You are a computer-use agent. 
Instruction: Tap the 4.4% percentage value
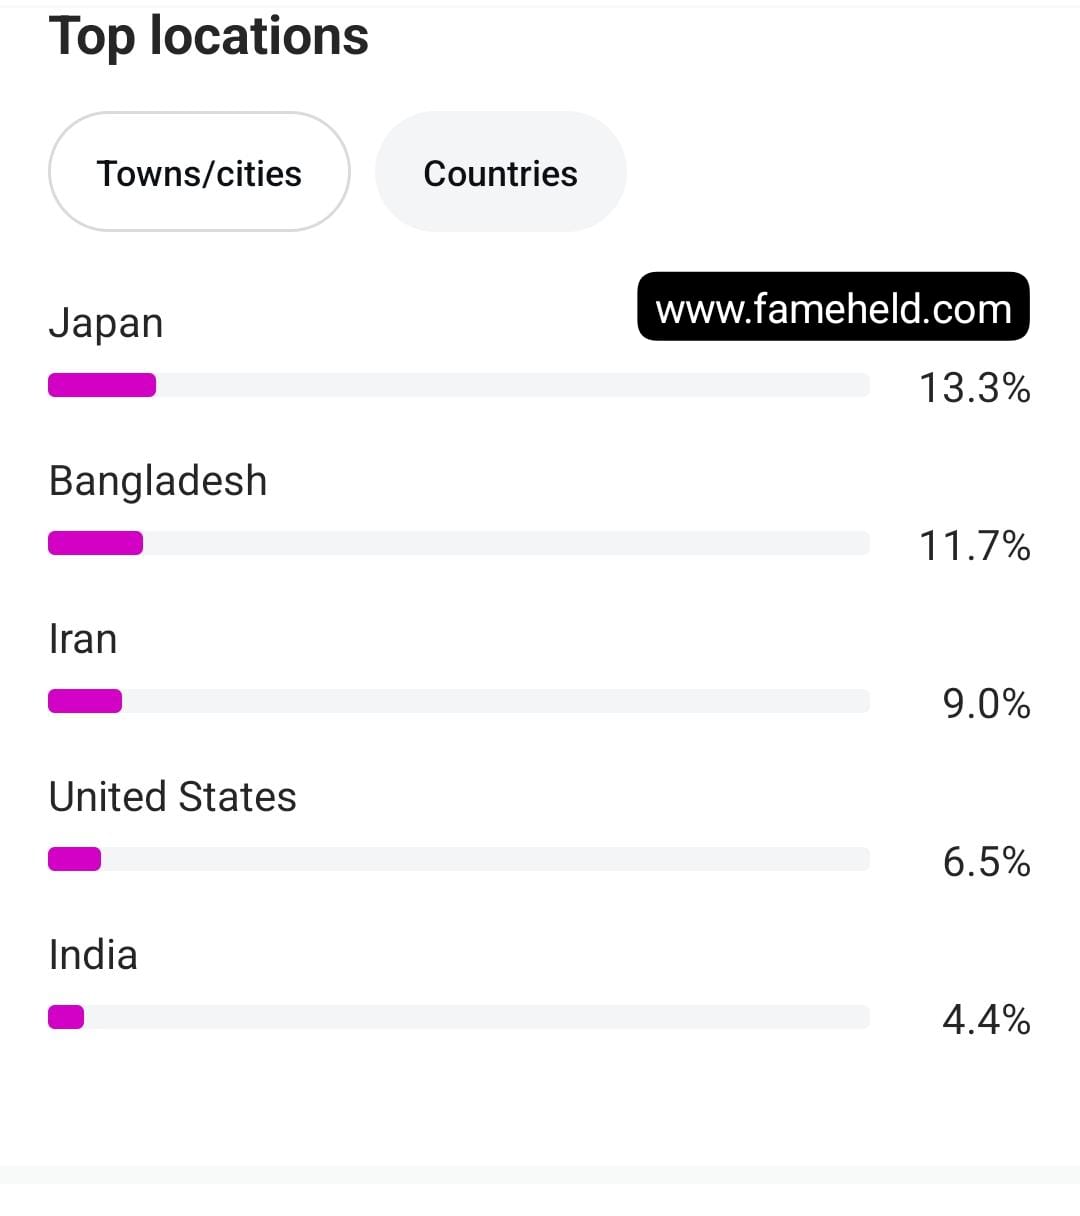(986, 1020)
